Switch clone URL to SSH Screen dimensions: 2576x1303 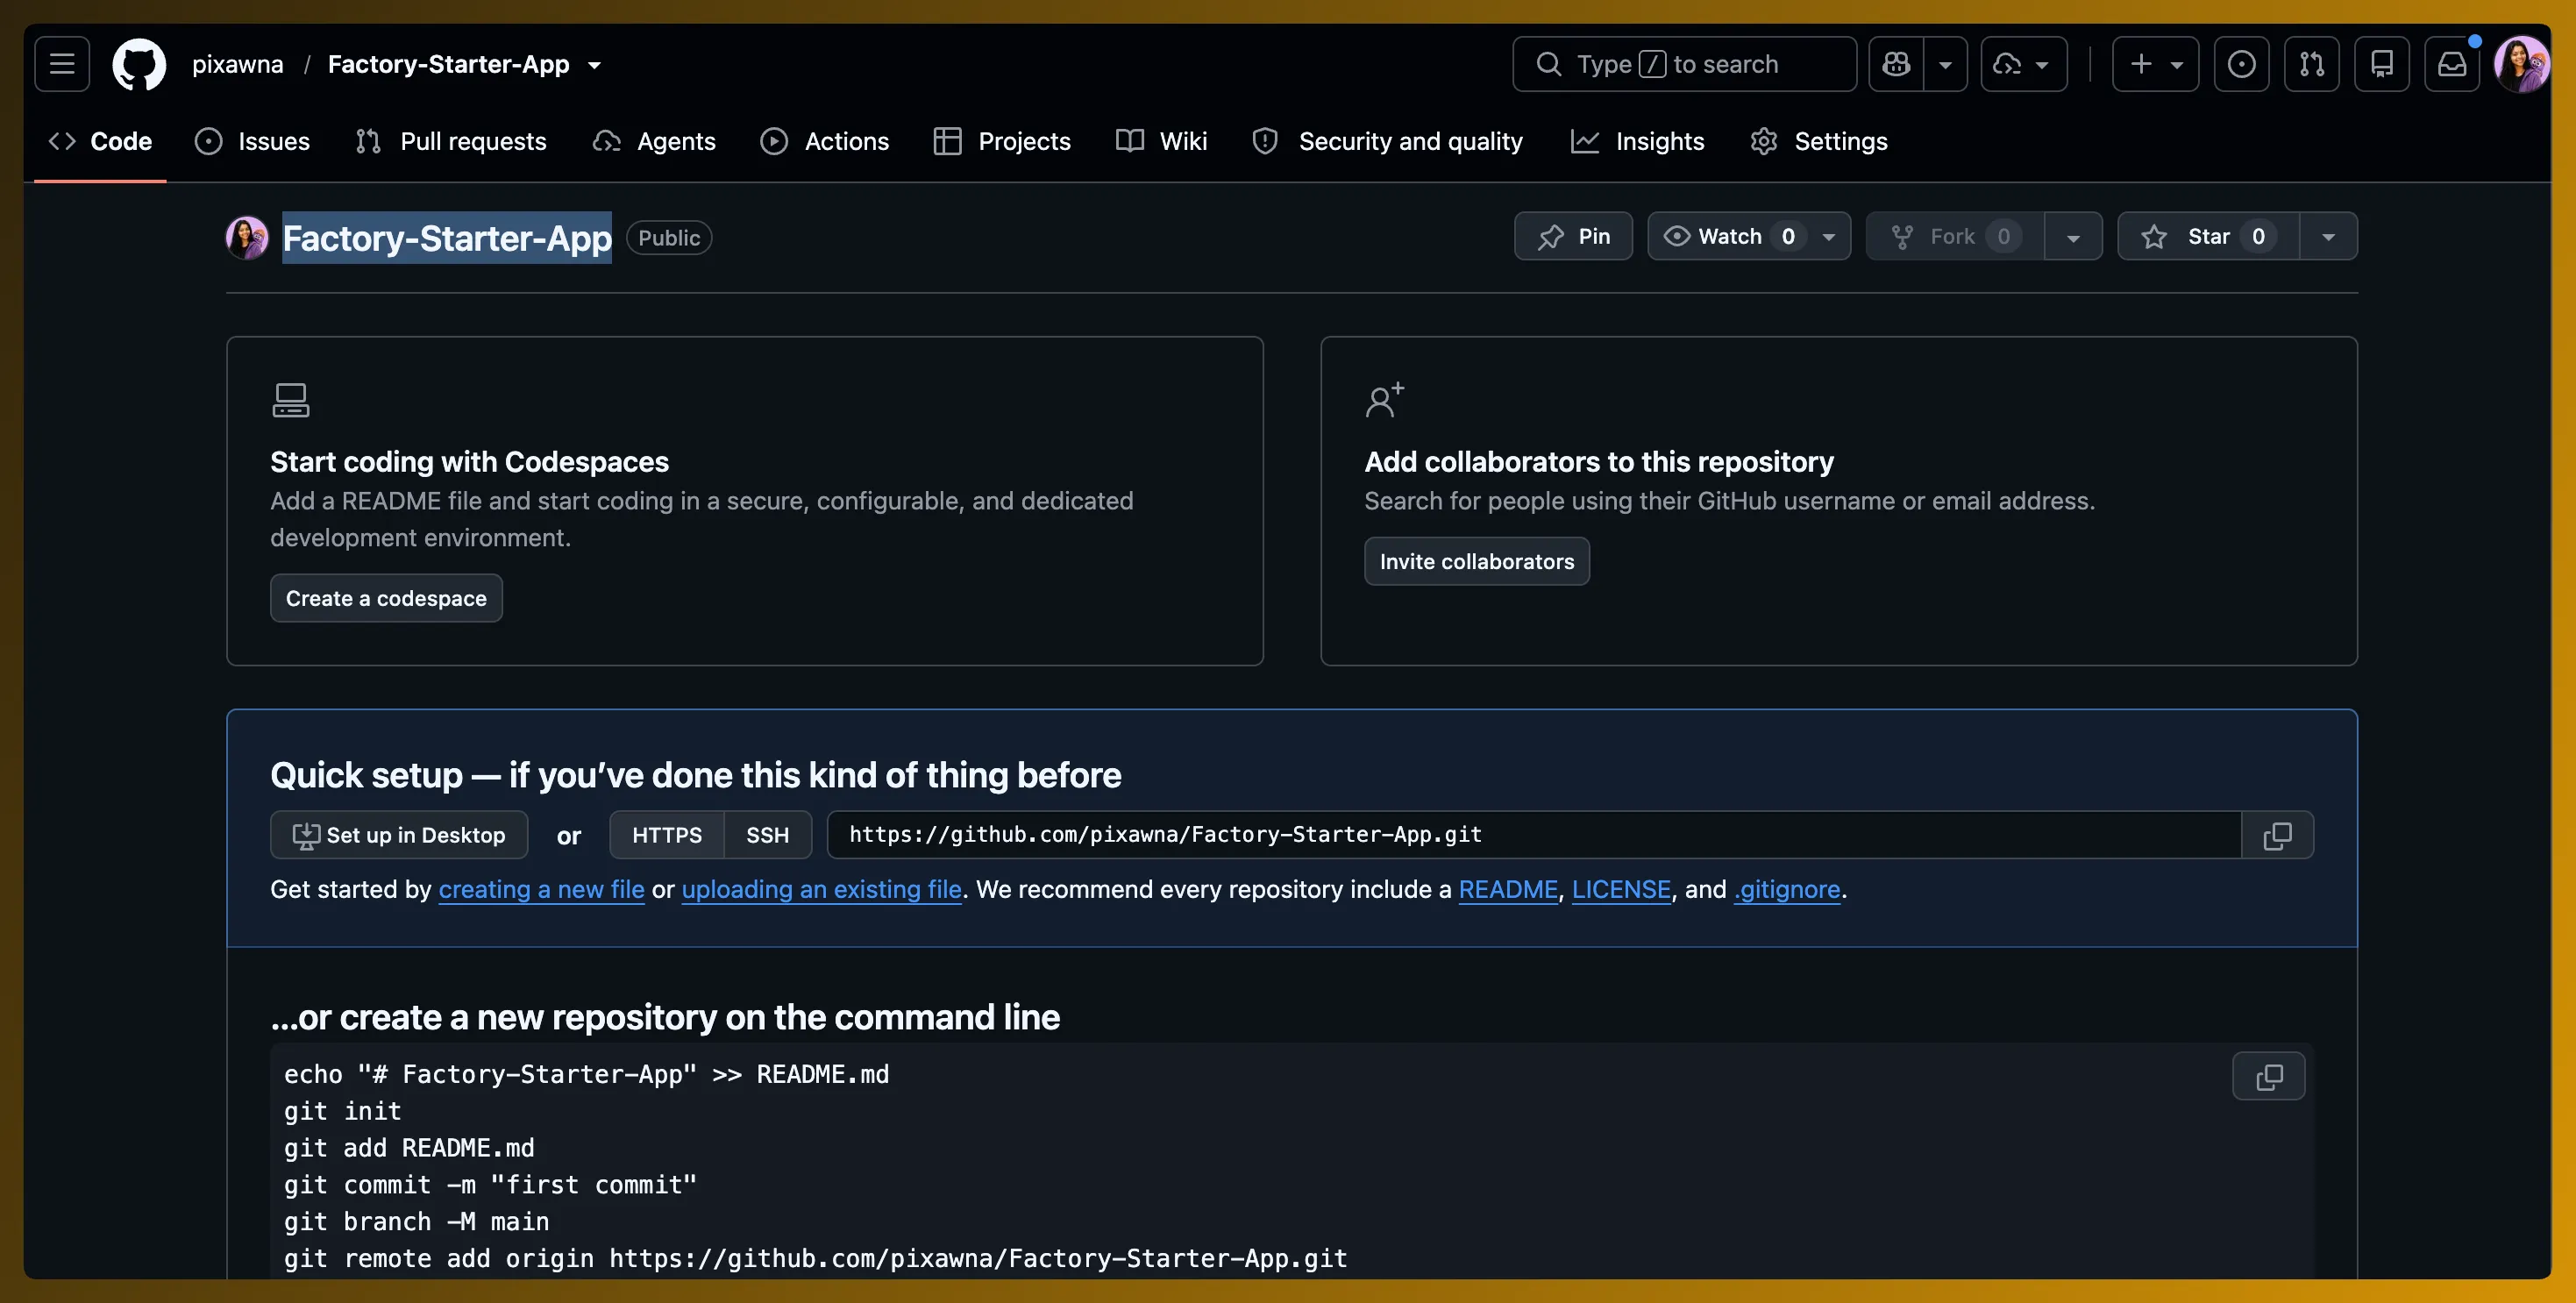click(x=767, y=835)
